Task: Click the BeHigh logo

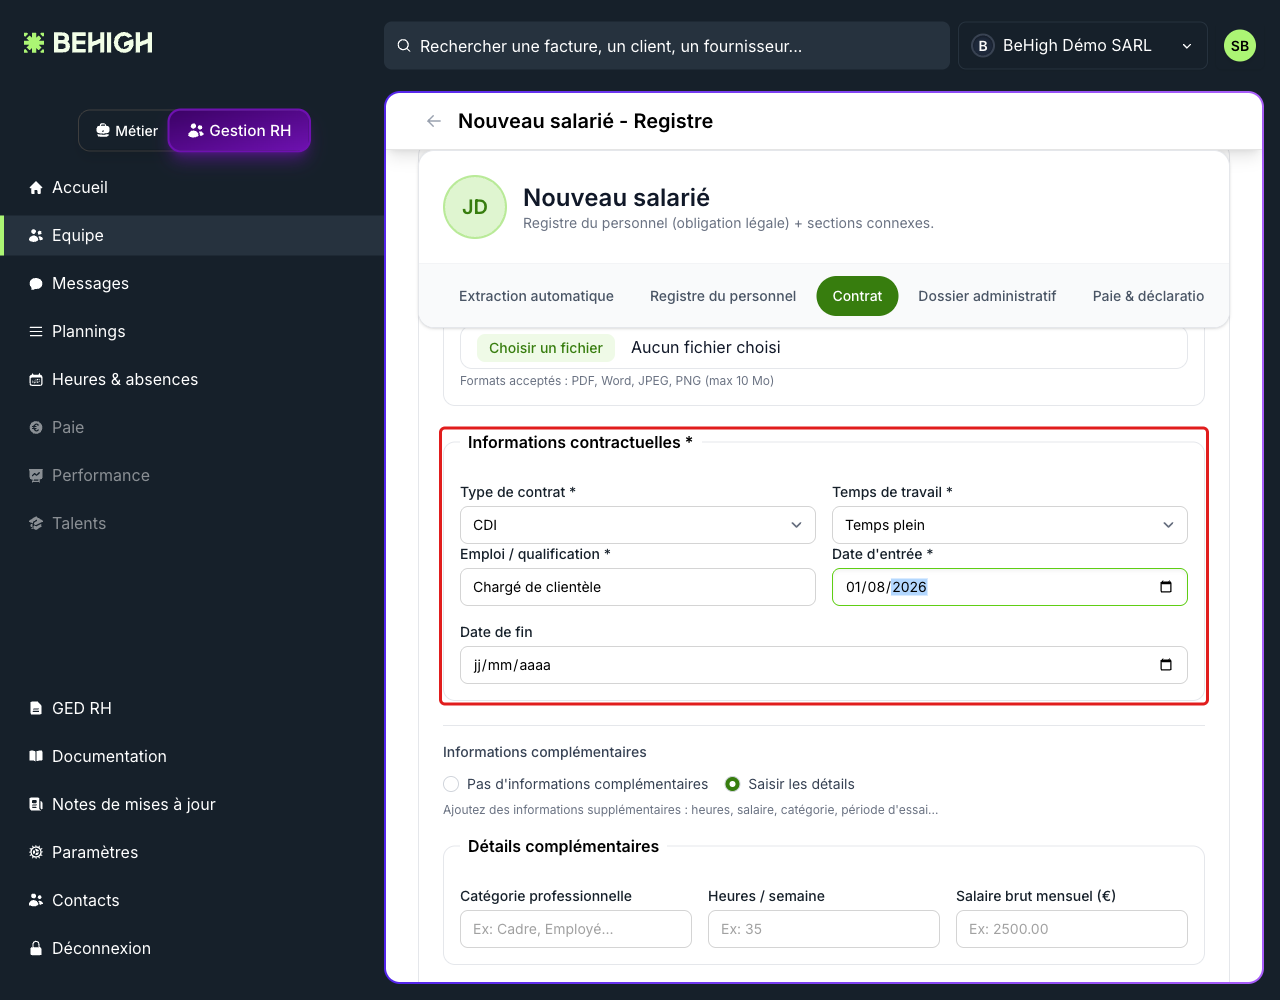Action: tap(88, 43)
